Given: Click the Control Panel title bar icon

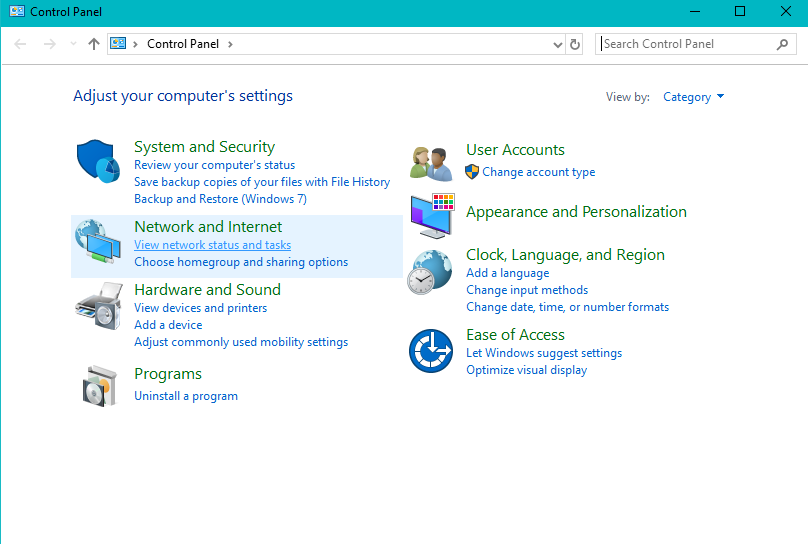Looking at the screenshot, I should tap(17, 11).
